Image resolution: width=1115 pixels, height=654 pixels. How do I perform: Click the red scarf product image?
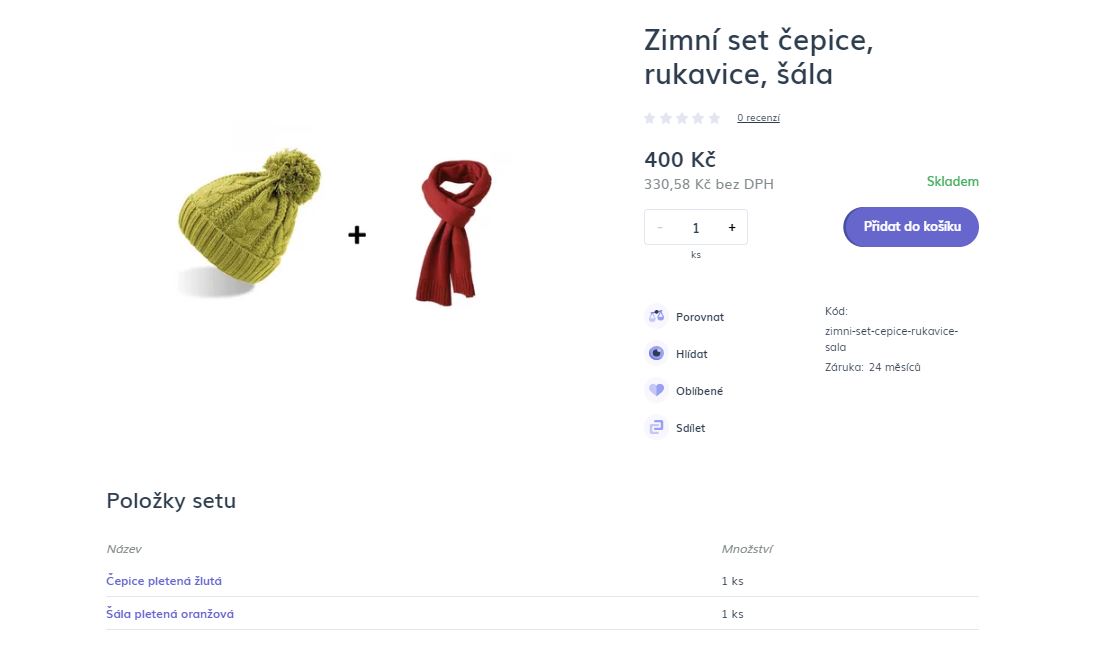point(452,230)
